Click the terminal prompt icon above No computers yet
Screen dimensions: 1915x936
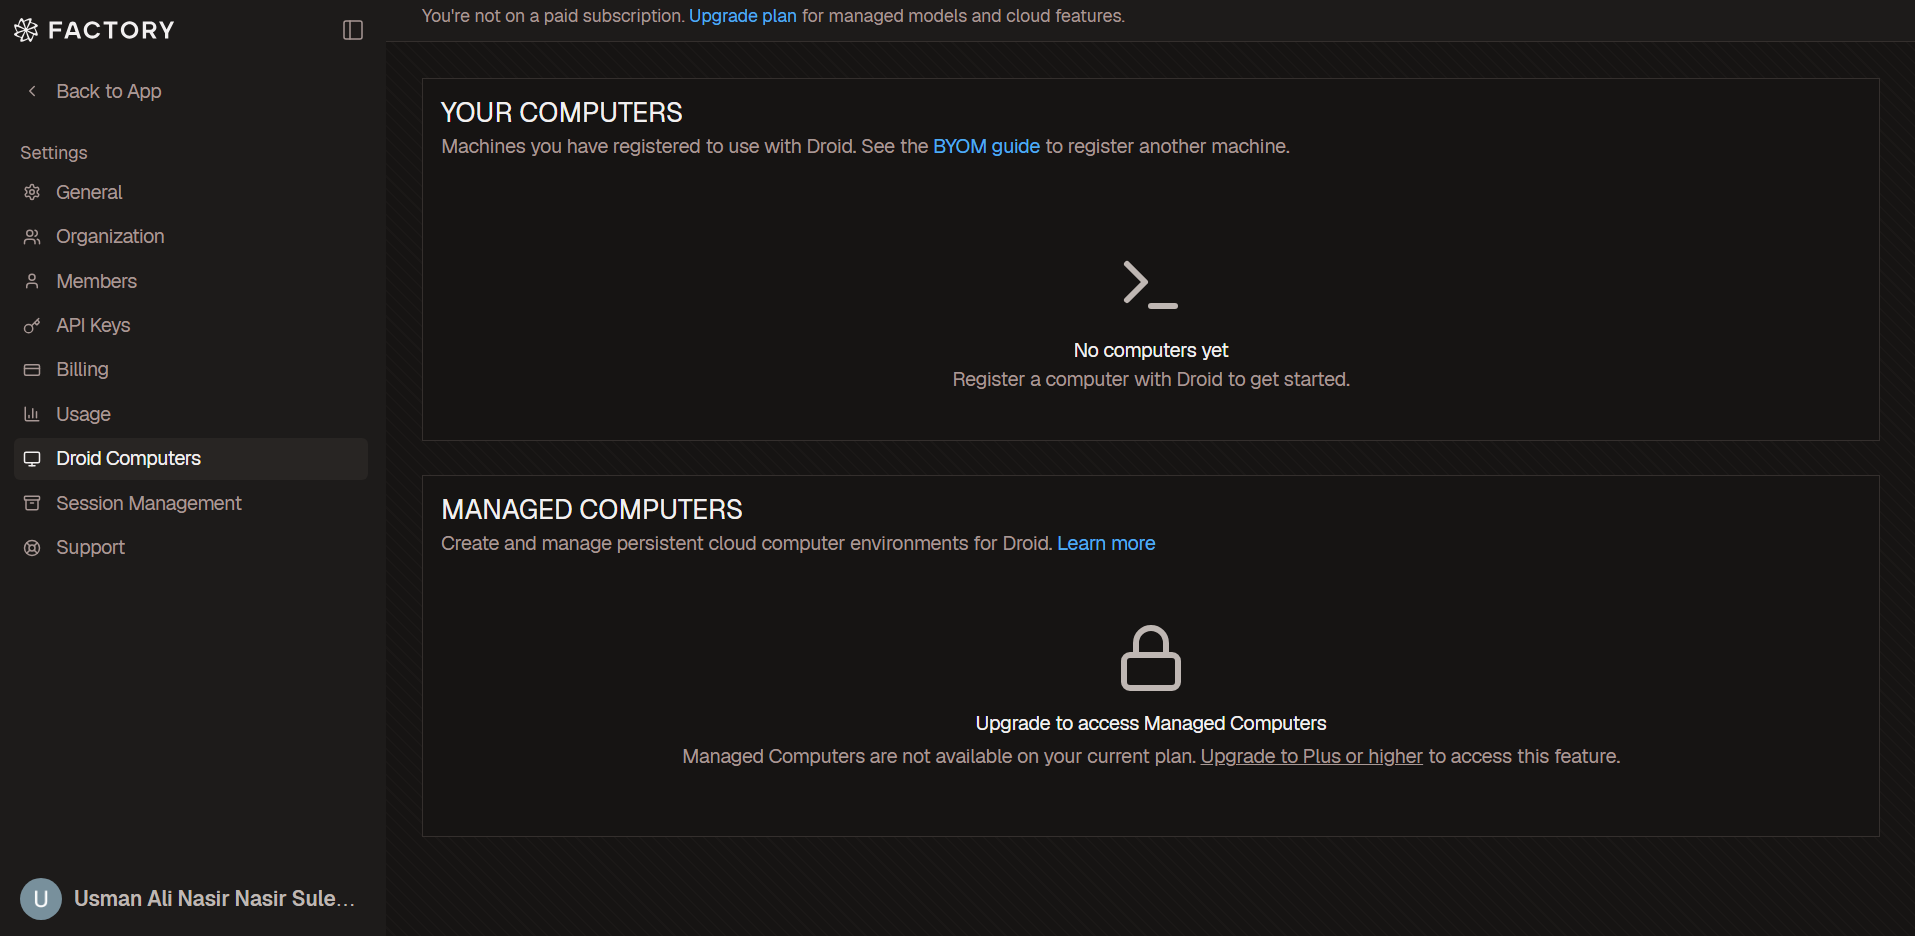click(1150, 284)
